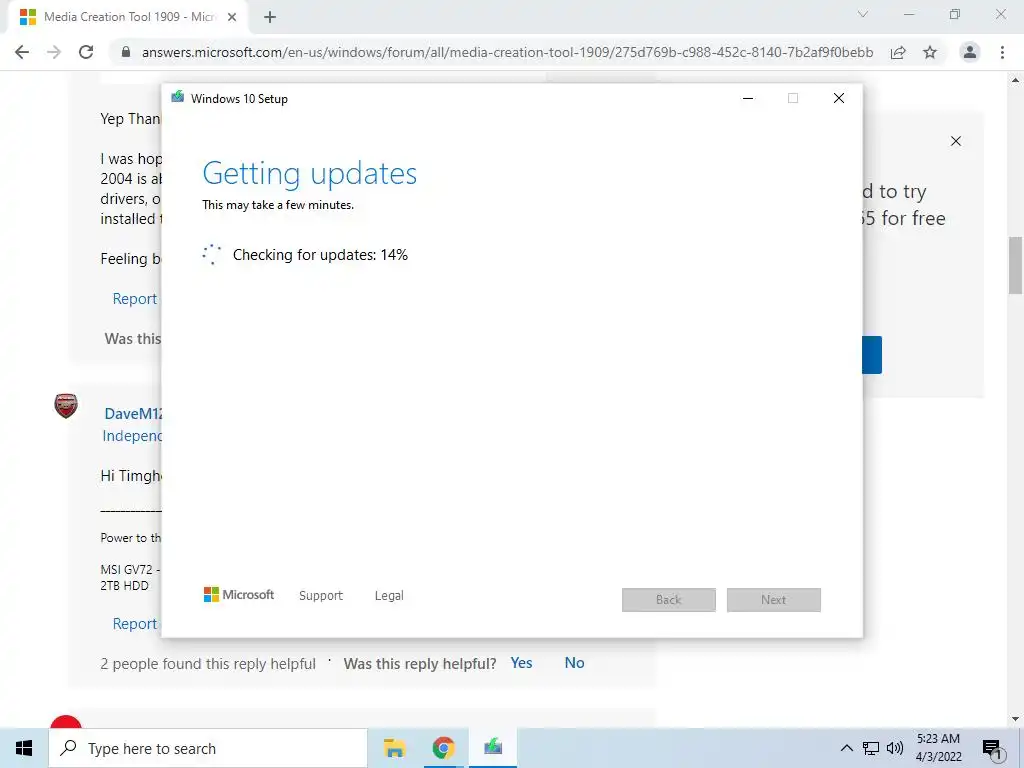Reload the page in Chrome

click(86, 52)
